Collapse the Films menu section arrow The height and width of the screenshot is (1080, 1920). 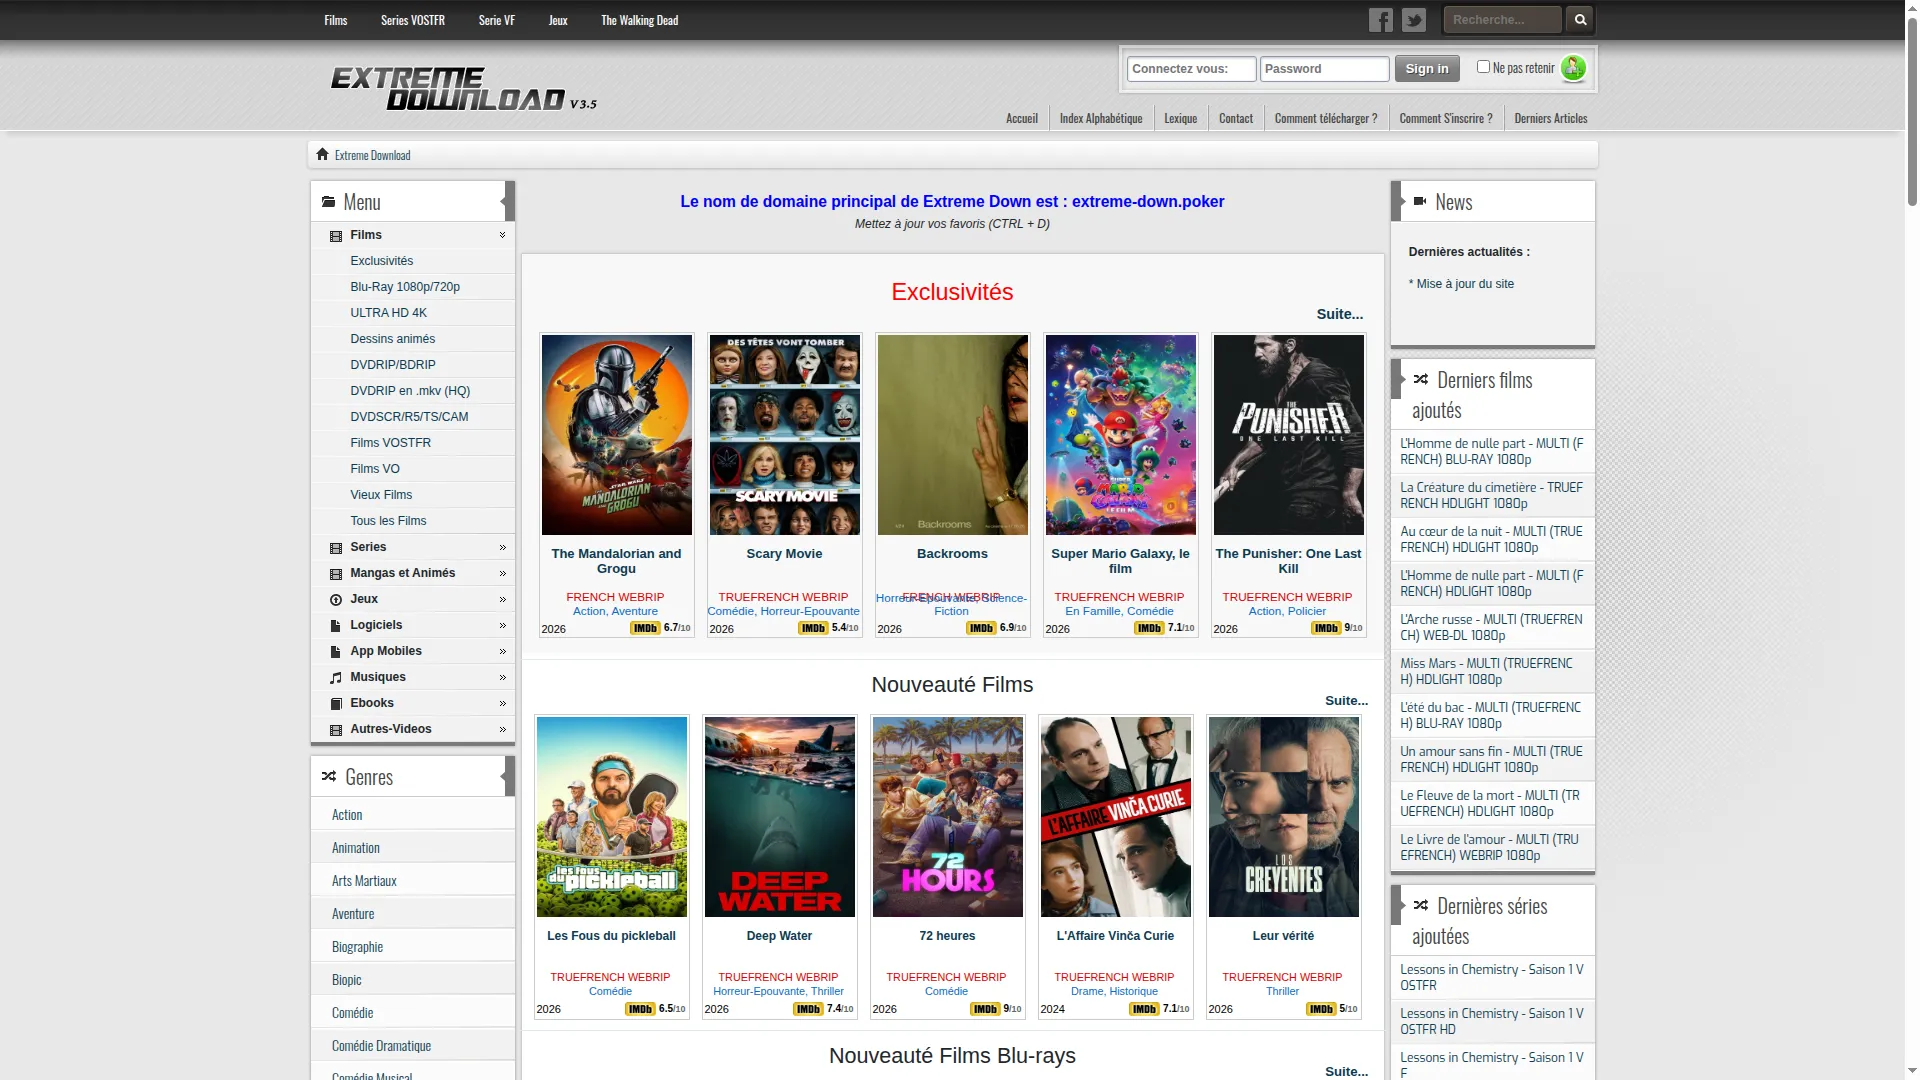coord(502,235)
